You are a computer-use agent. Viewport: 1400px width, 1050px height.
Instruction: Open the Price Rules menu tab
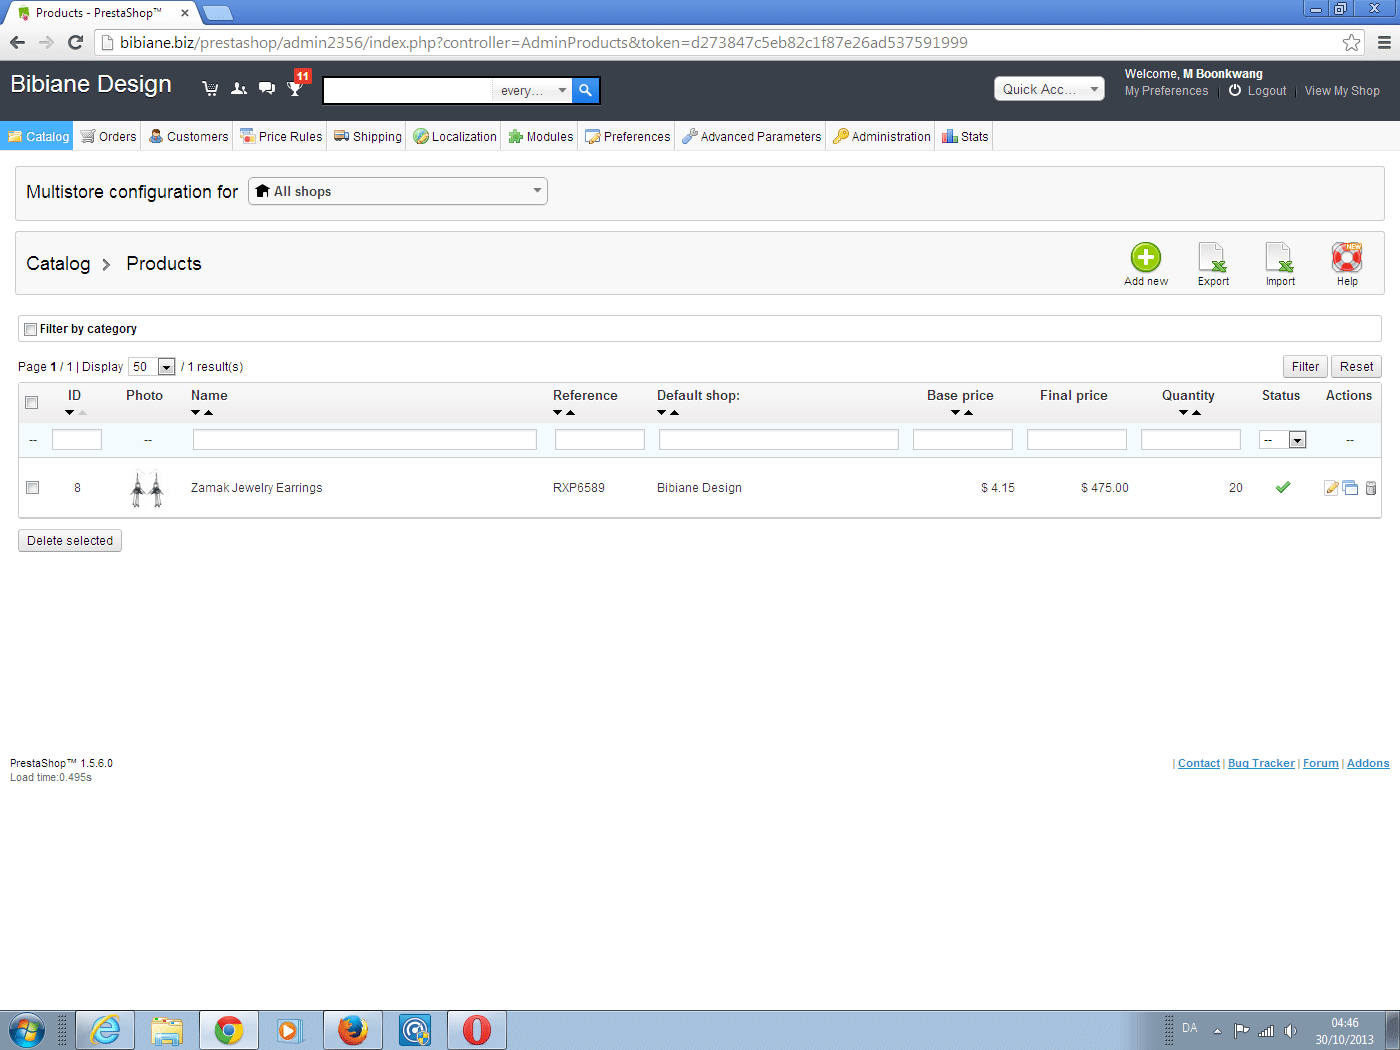coord(281,136)
